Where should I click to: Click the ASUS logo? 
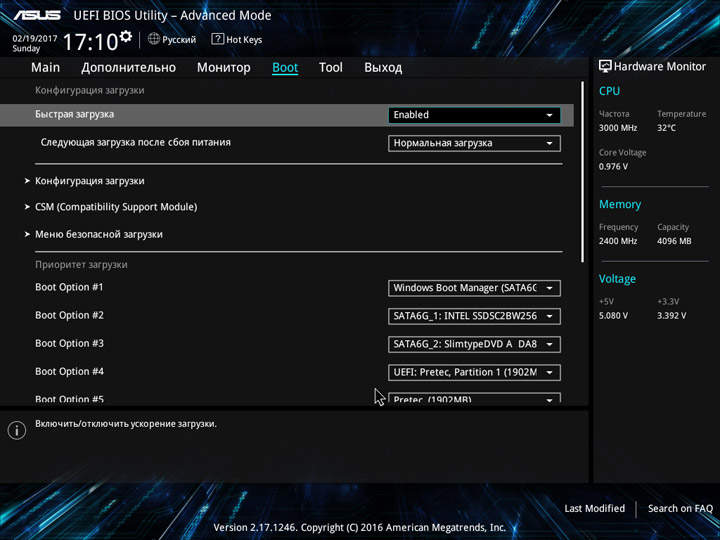pos(37,15)
